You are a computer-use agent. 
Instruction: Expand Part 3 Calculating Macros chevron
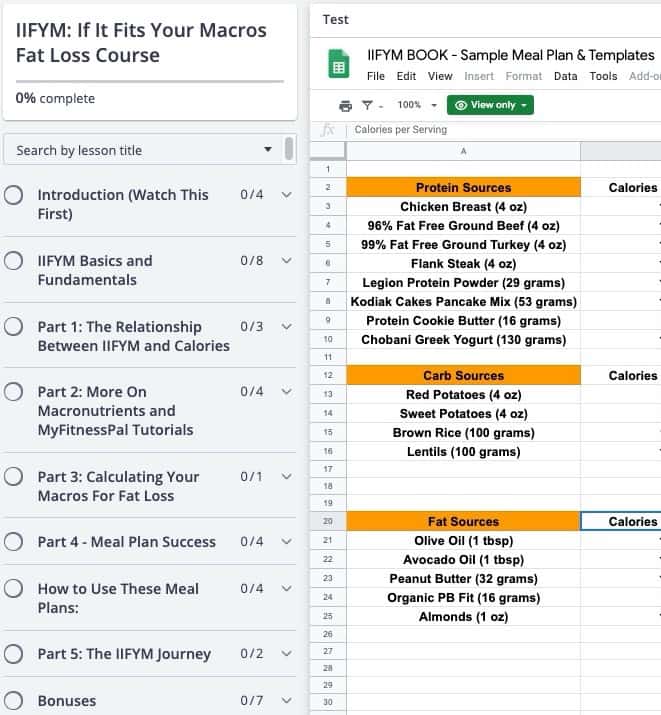click(287, 477)
